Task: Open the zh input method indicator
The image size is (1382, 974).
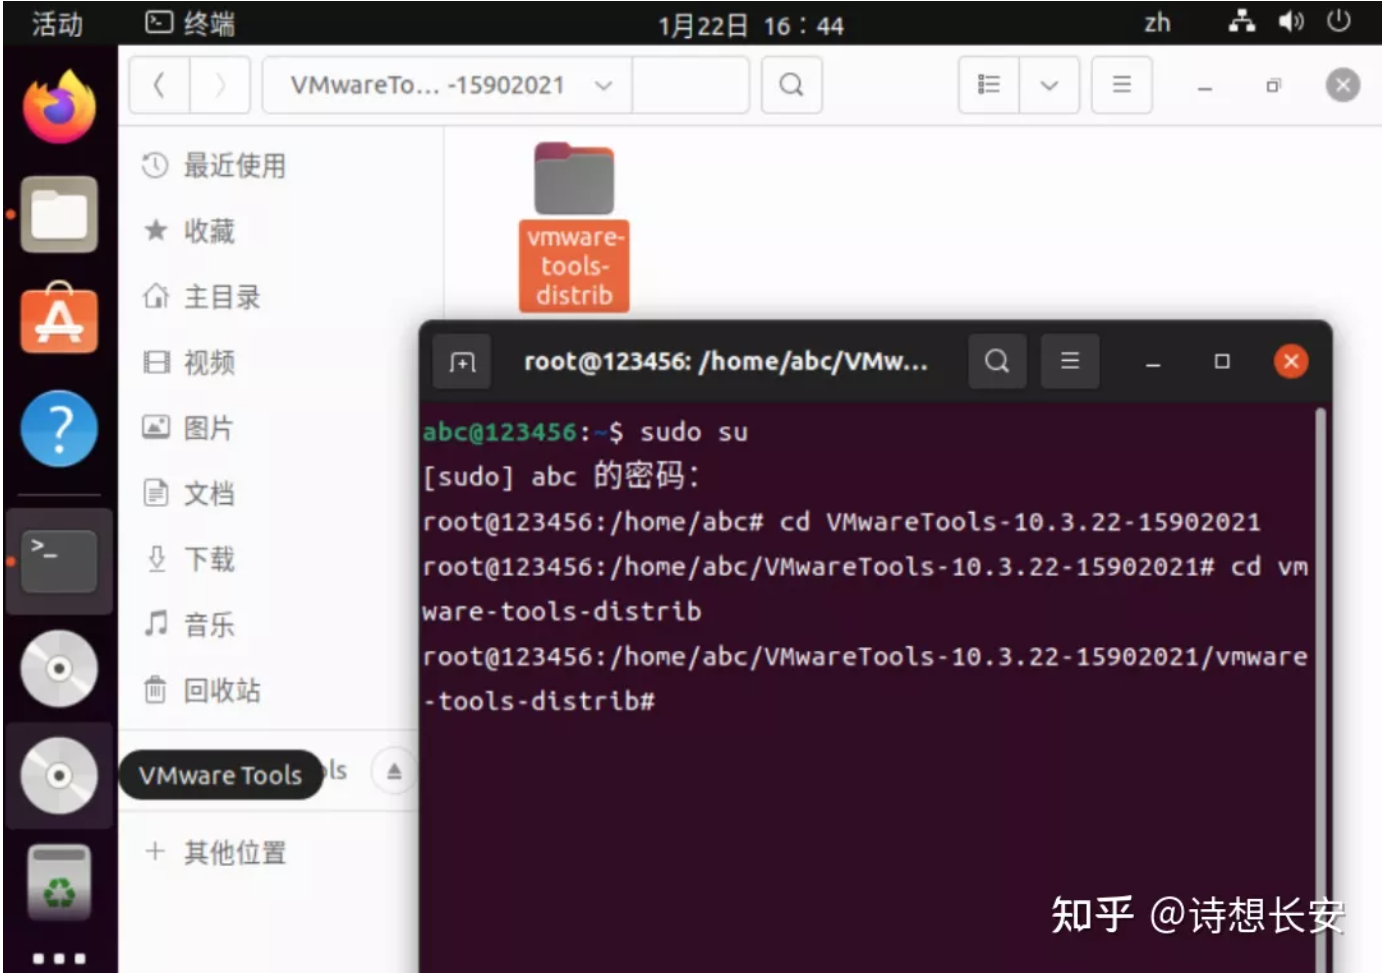Action: 1157,23
